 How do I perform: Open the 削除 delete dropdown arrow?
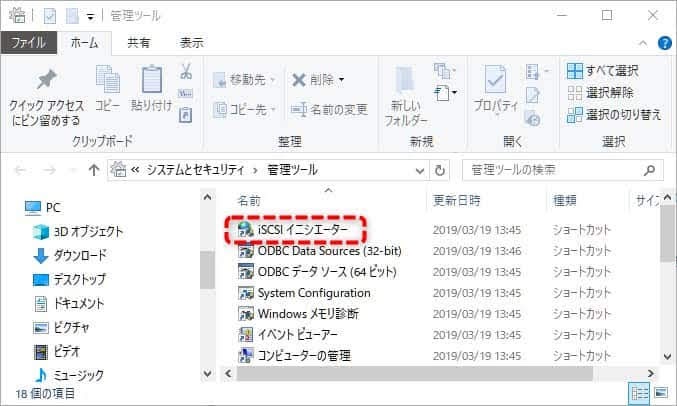(x=341, y=80)
